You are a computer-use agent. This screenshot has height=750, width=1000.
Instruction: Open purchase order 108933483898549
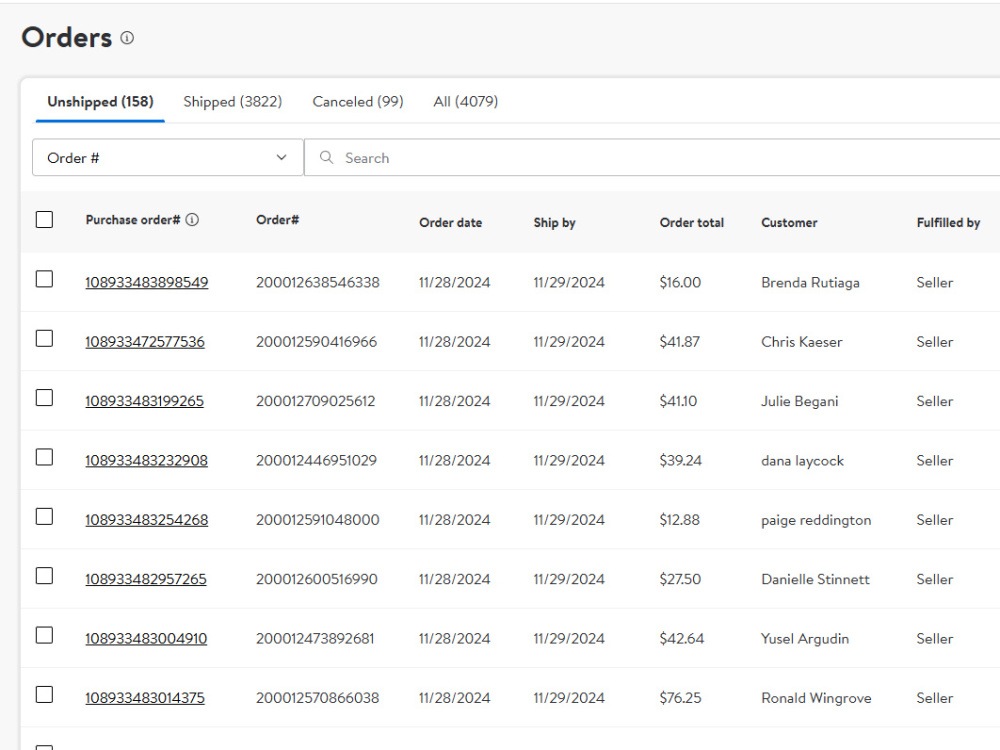(x=147, y=283)
